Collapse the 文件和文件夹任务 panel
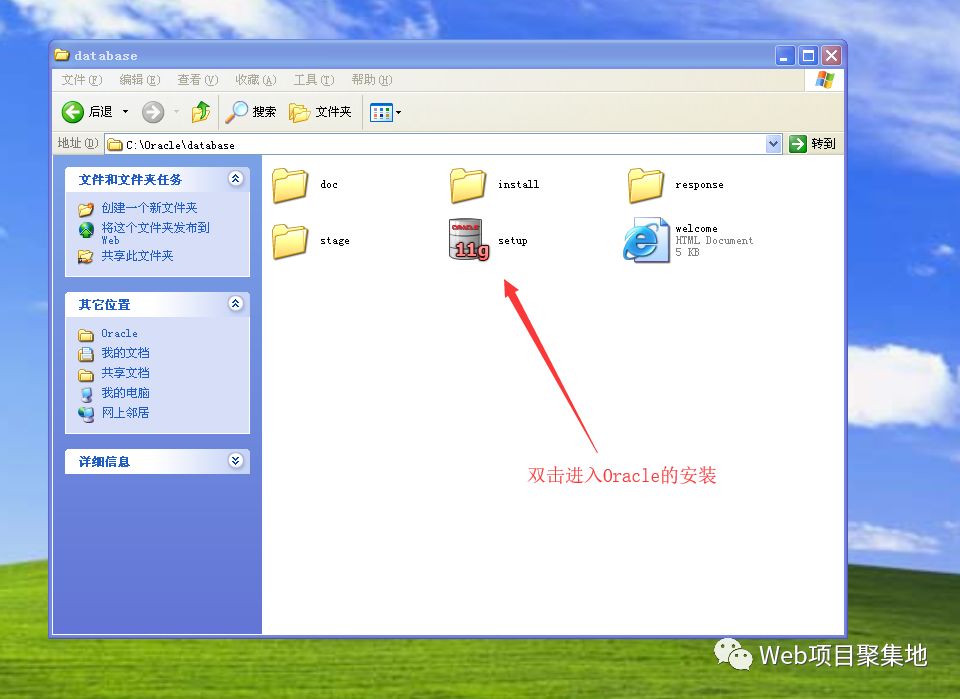Viewport: 960px width, 699px height. [235, 179]
